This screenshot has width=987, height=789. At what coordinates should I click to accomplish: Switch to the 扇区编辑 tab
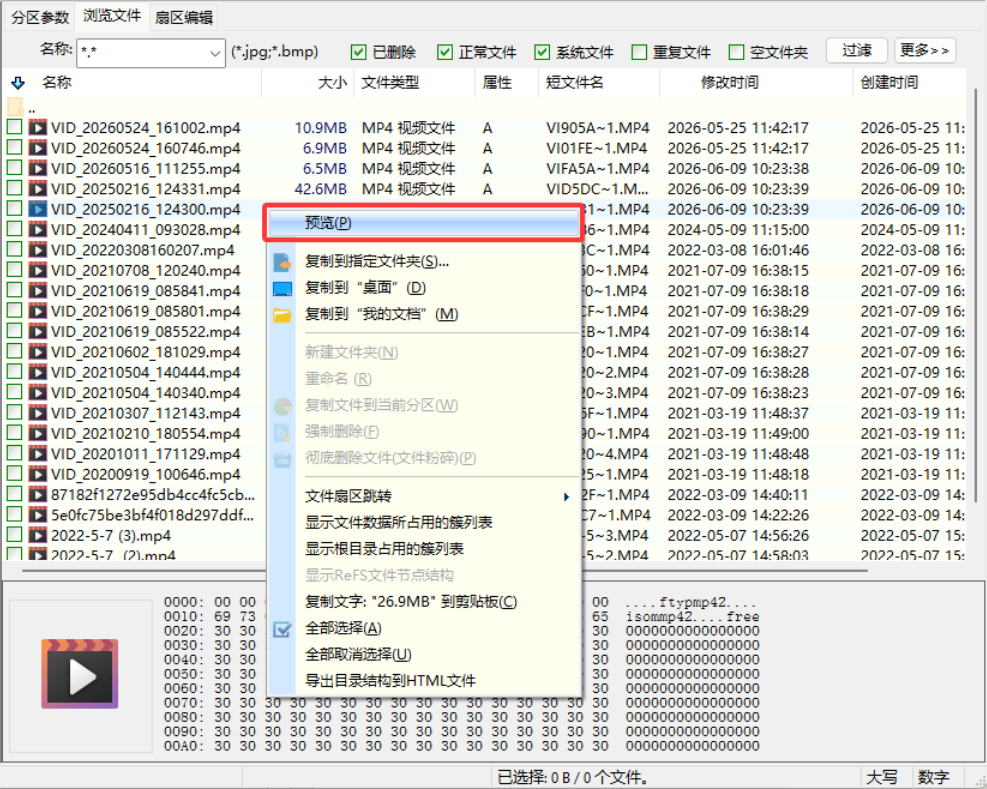click(x=184, y=17)
